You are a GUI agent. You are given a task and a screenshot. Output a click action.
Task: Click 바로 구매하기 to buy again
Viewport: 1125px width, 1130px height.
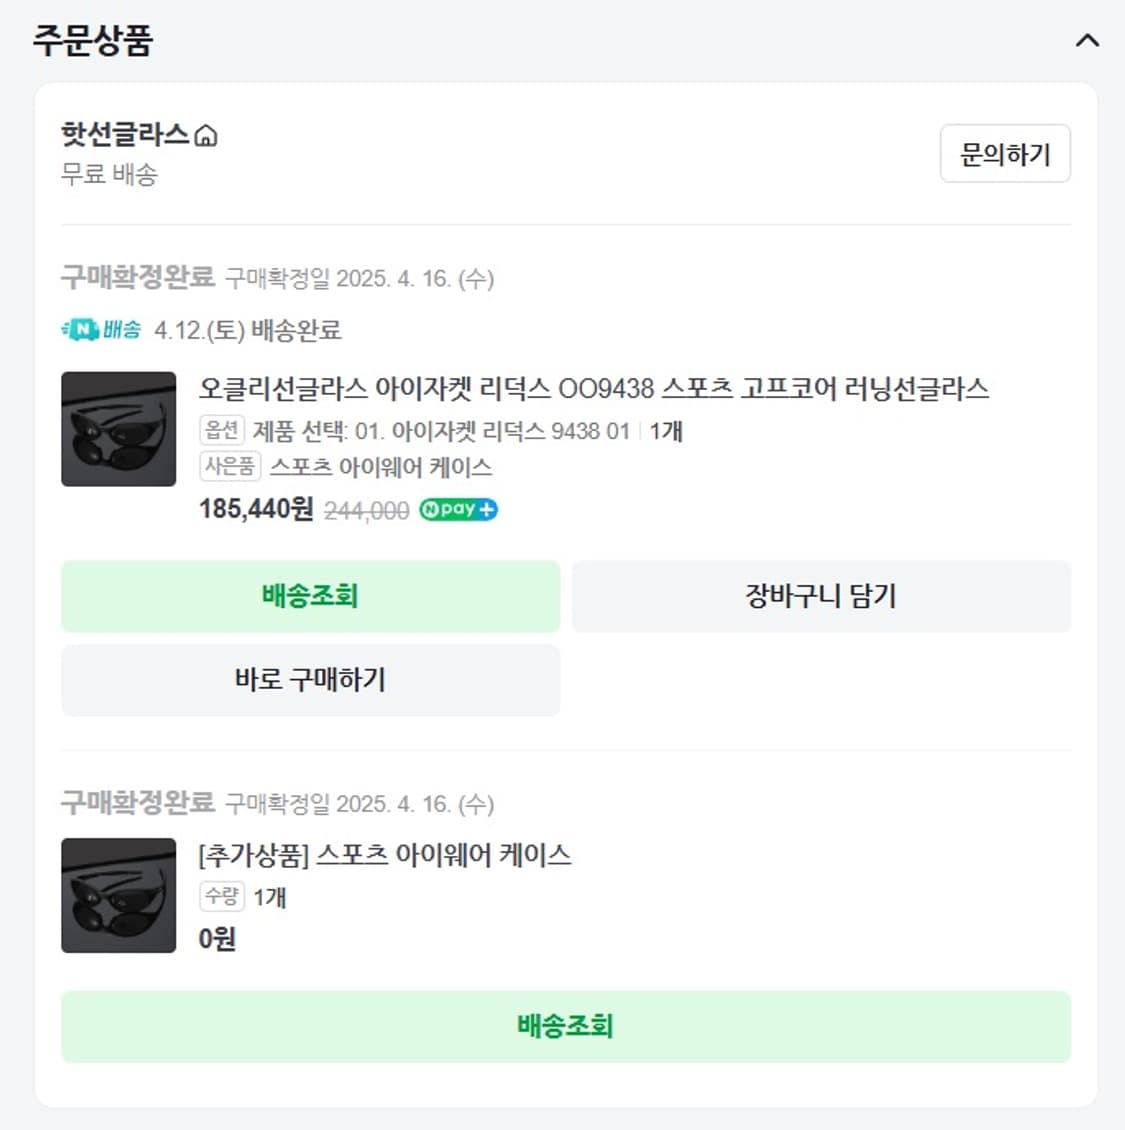310,681
